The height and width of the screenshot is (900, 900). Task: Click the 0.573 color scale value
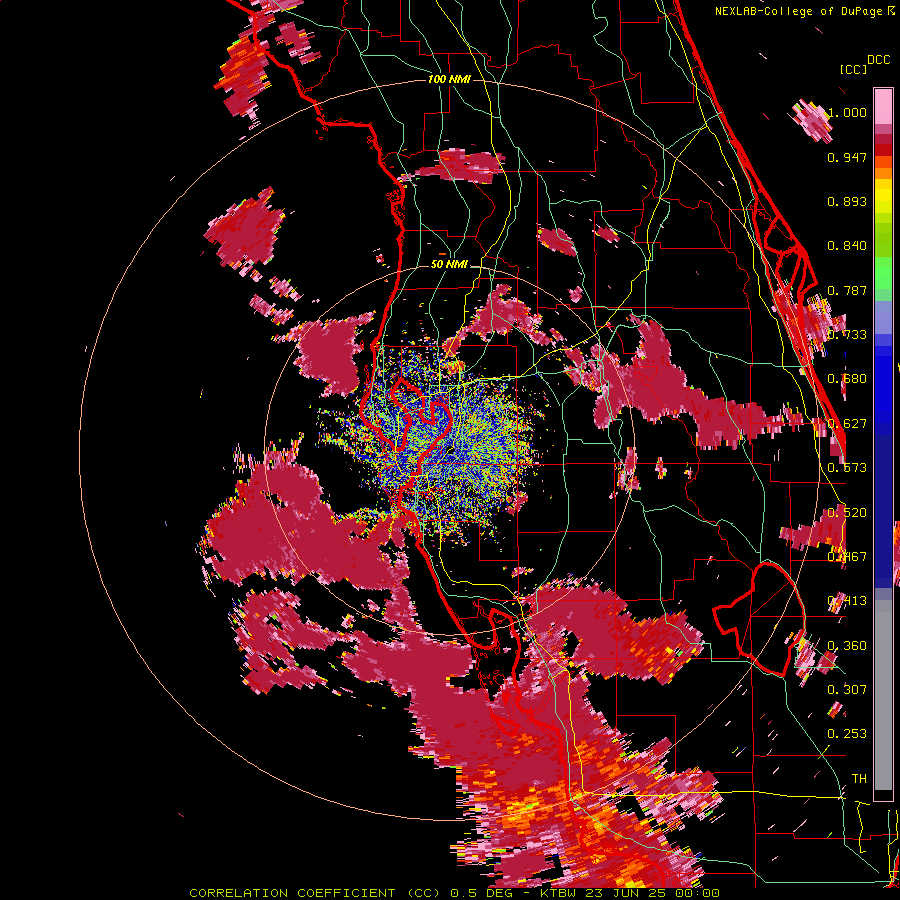click(x=847, y=468)
